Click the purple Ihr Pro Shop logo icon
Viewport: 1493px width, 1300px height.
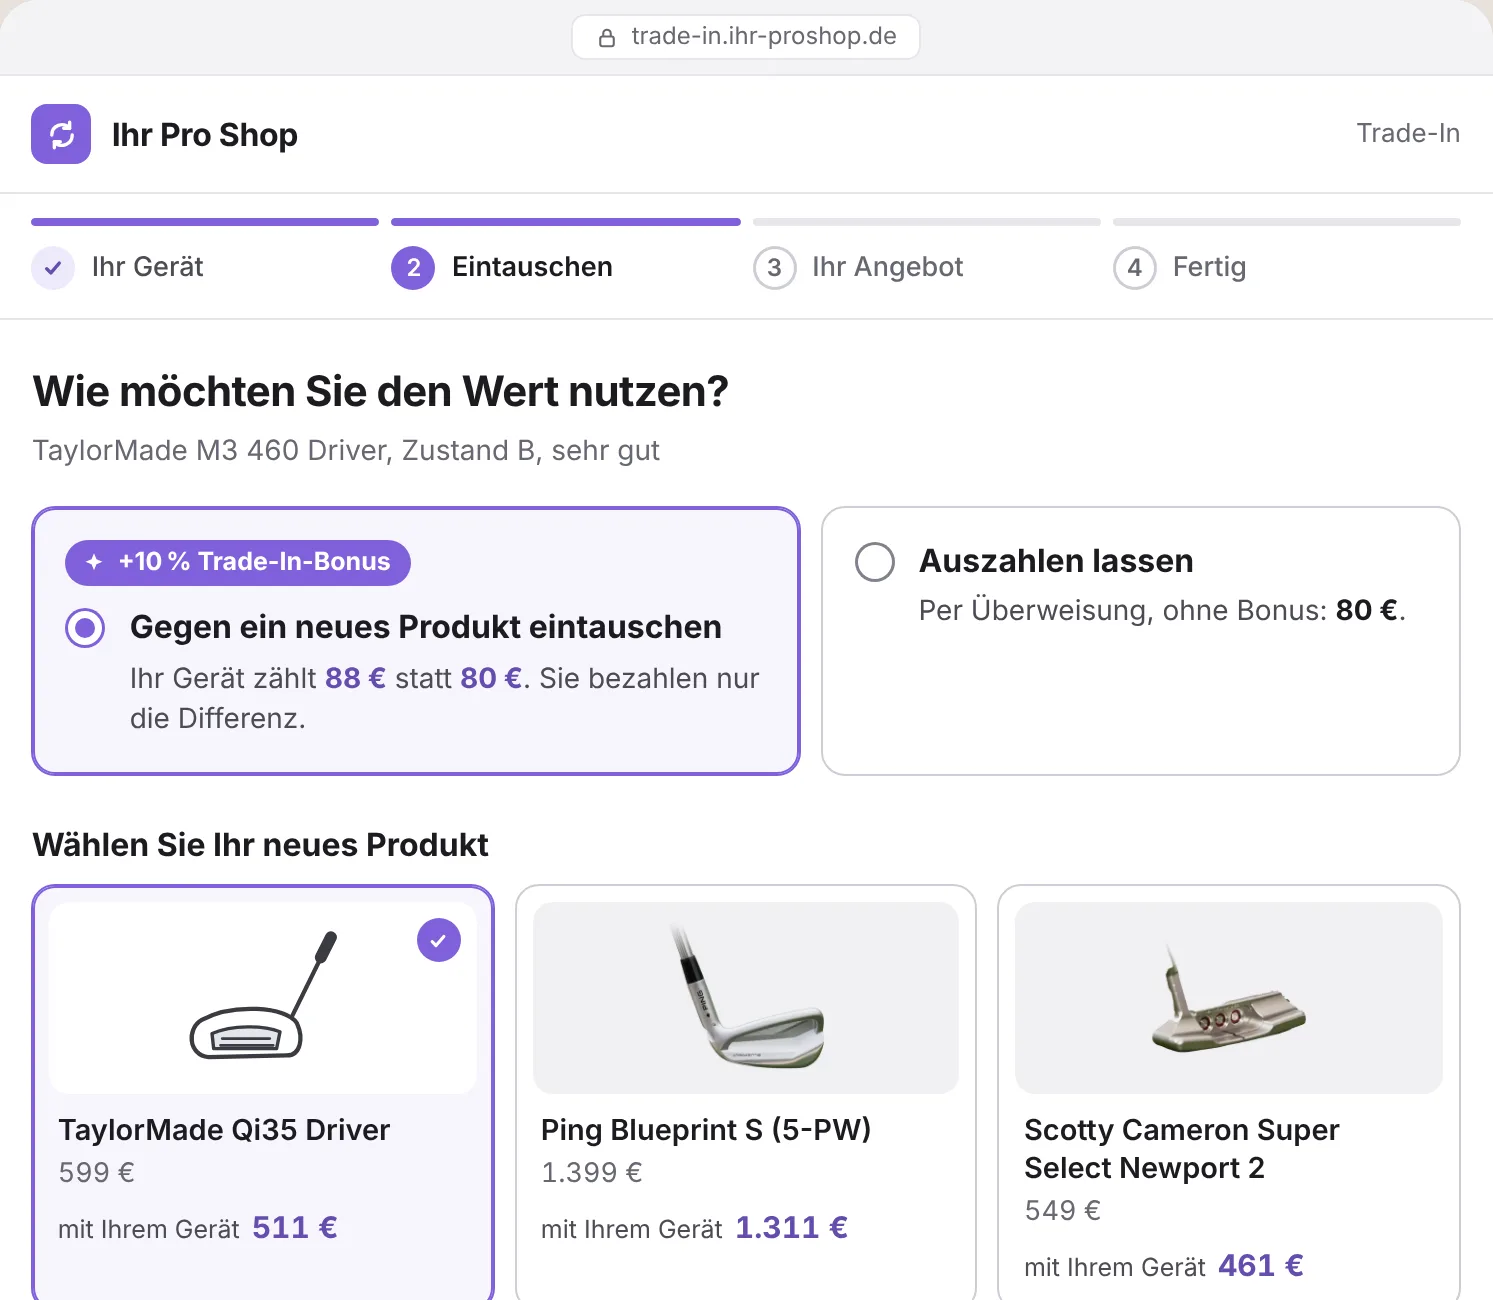coord(61,134)
